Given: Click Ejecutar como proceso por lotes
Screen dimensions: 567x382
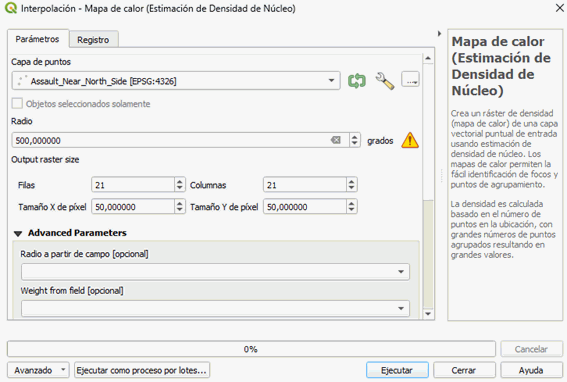Looking at the screenshot, I should point(142,370).
